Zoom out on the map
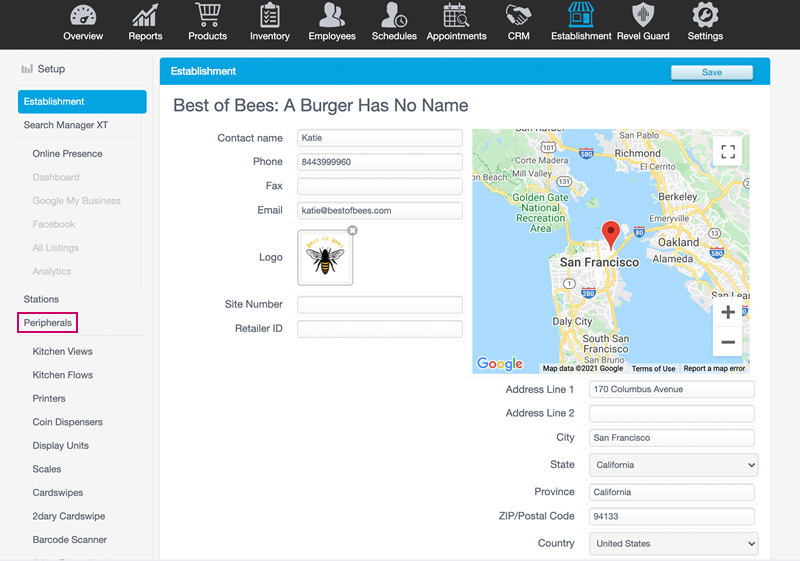 [x=728, y=342]
